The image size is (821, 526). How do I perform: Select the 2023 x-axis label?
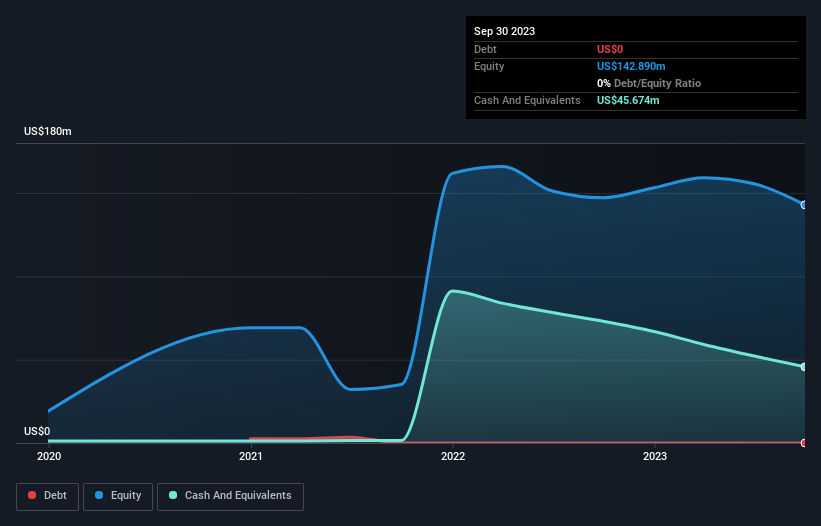click(x=655, y=456)
